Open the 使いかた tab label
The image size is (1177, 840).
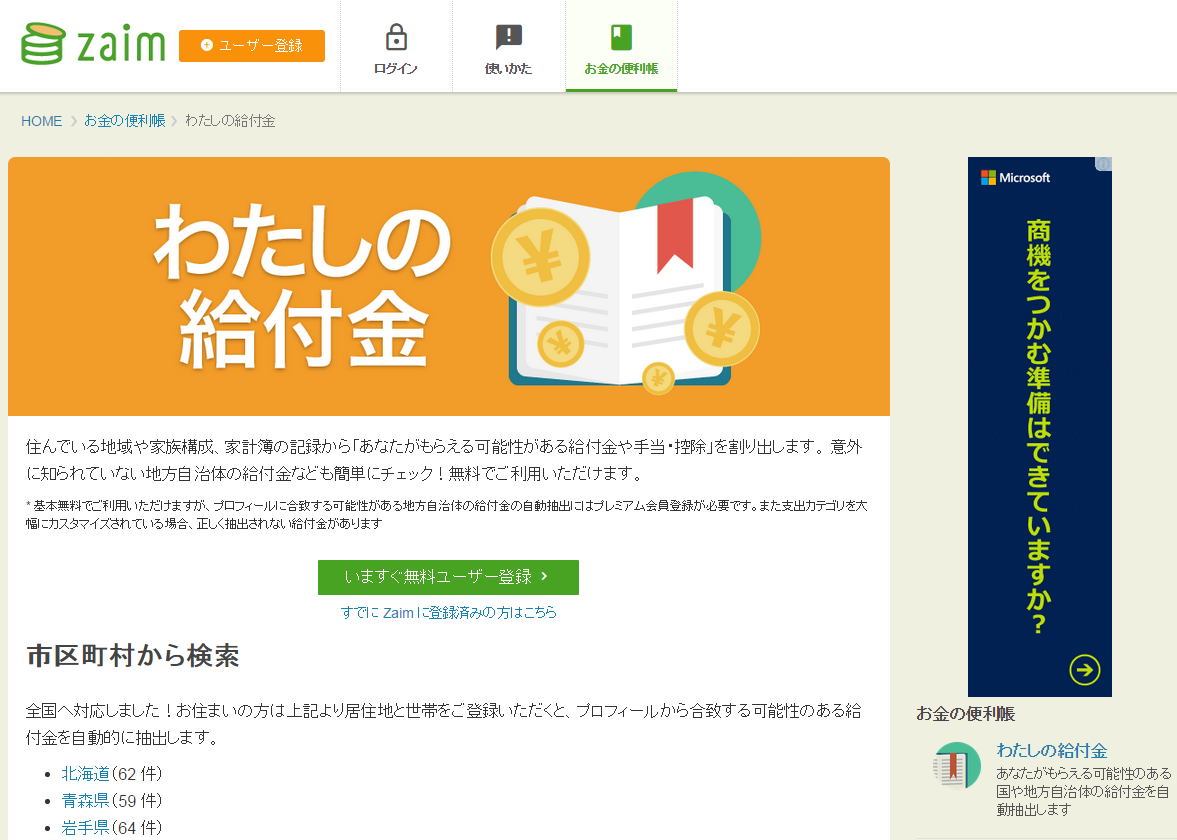509,69
